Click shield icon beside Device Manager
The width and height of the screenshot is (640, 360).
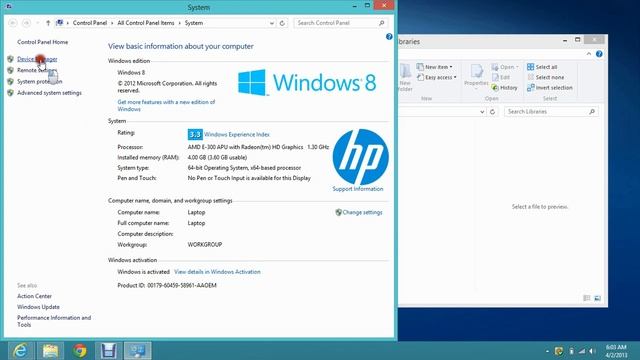coord(11,59)
